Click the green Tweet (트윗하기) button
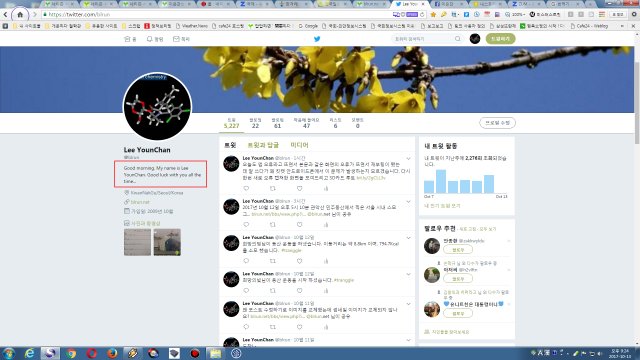Viewport: 640px width, 360px height. click(x=500, y=39)
